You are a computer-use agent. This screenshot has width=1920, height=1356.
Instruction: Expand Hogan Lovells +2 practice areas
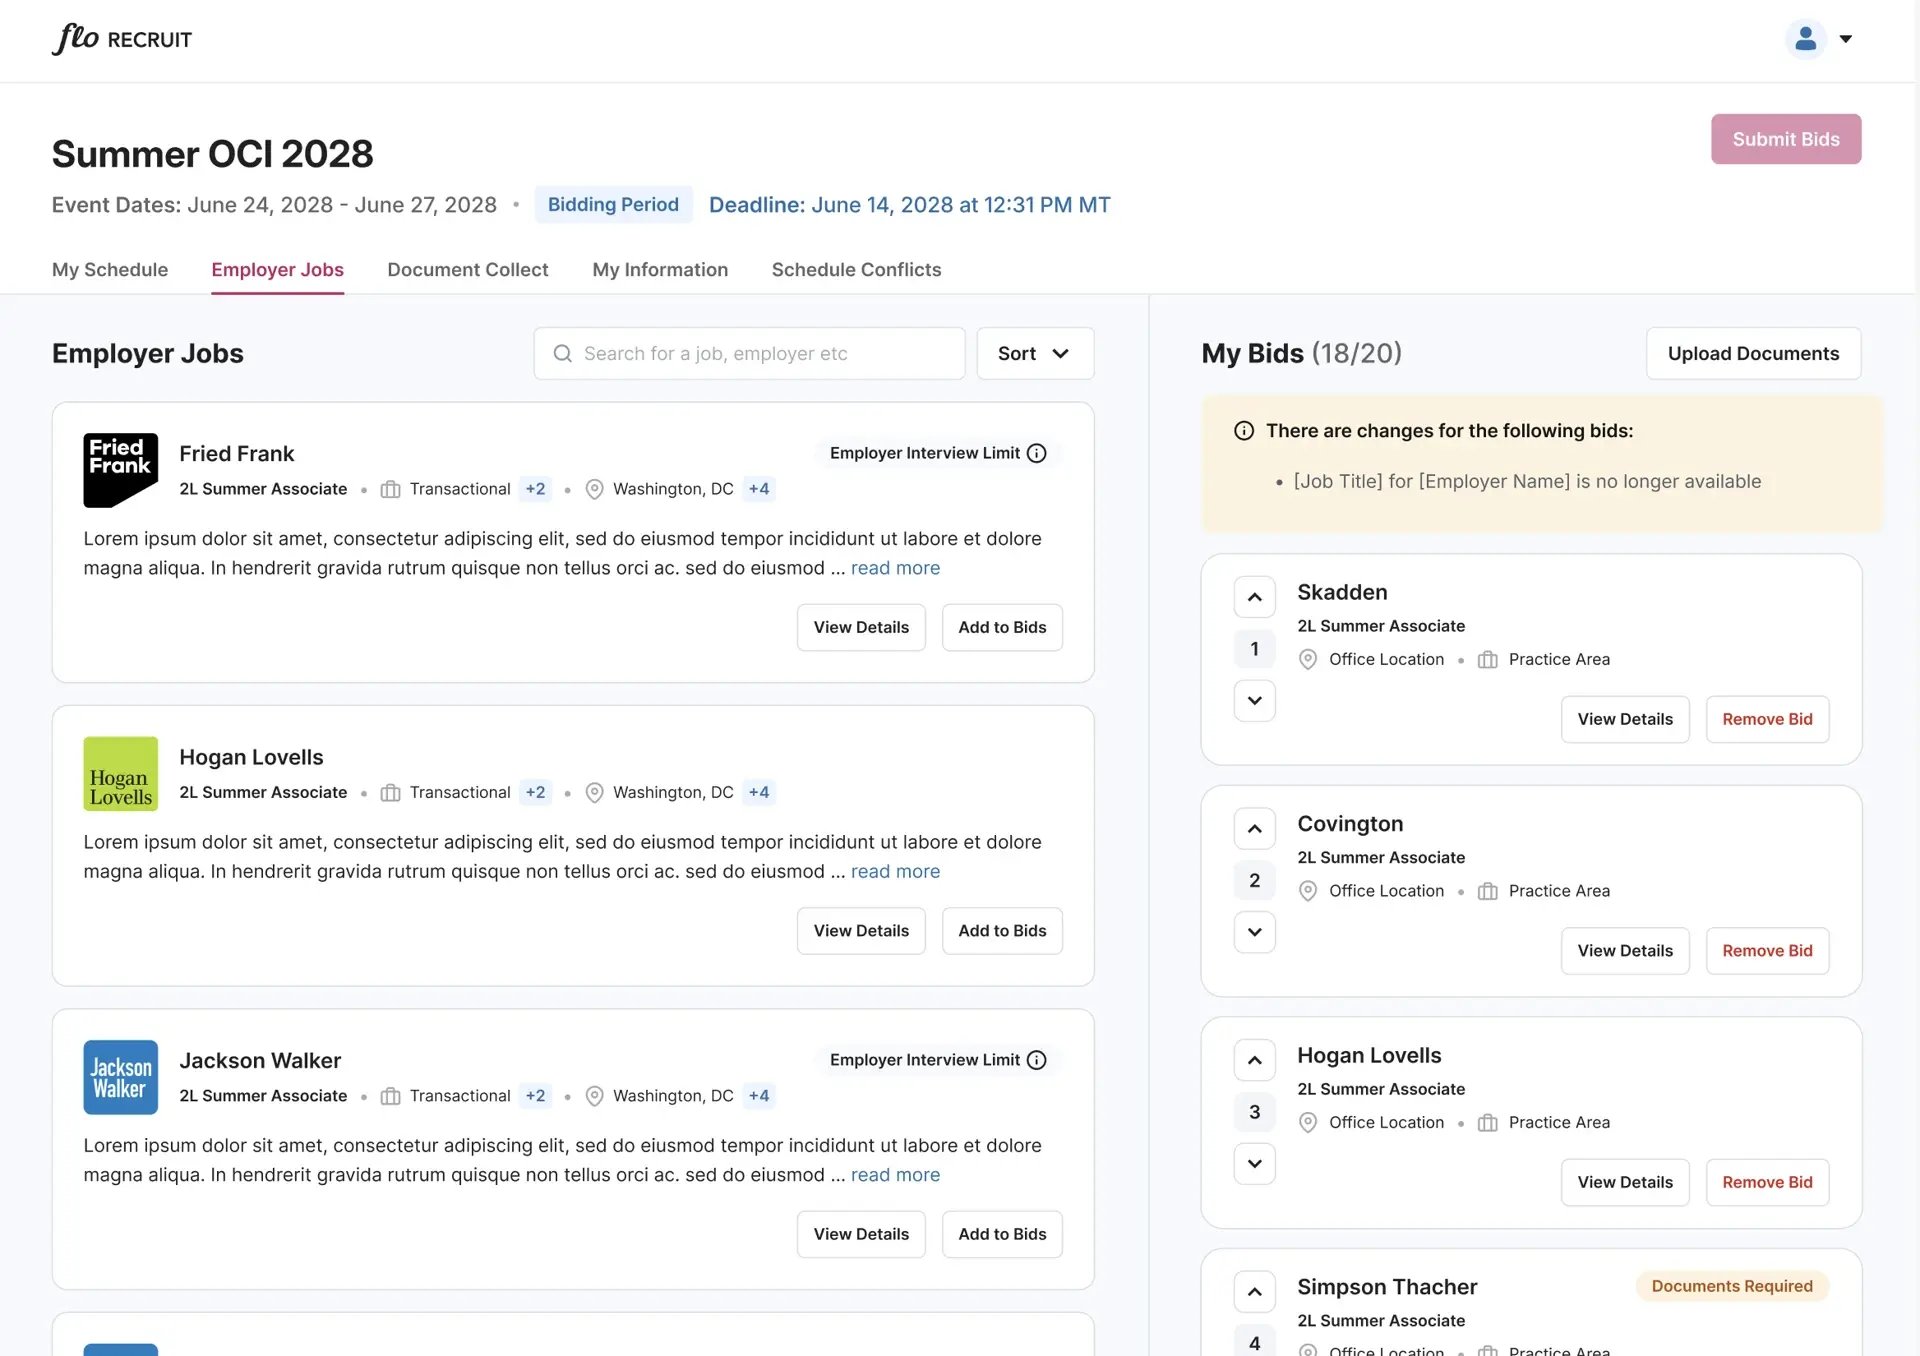(x=536, y=792)
